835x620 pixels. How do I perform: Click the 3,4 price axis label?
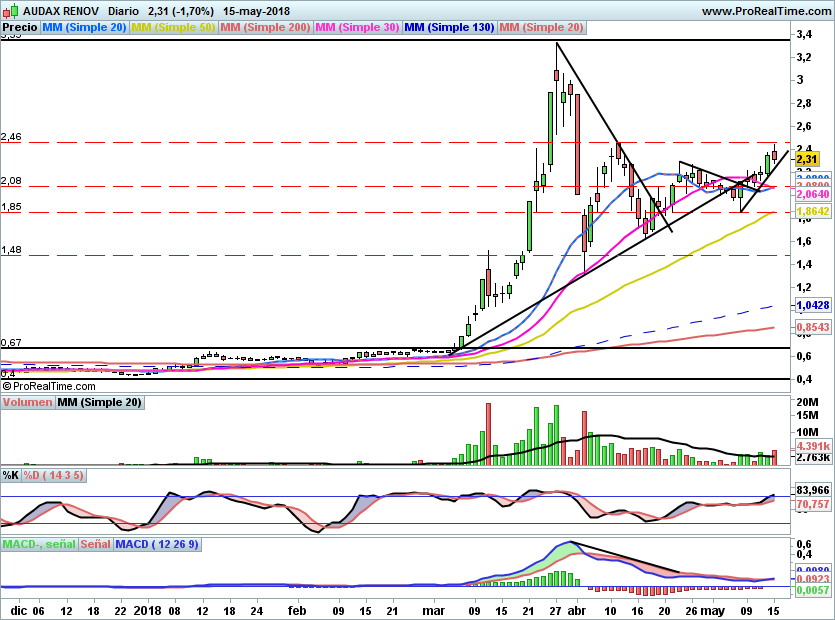click(804, 35)
